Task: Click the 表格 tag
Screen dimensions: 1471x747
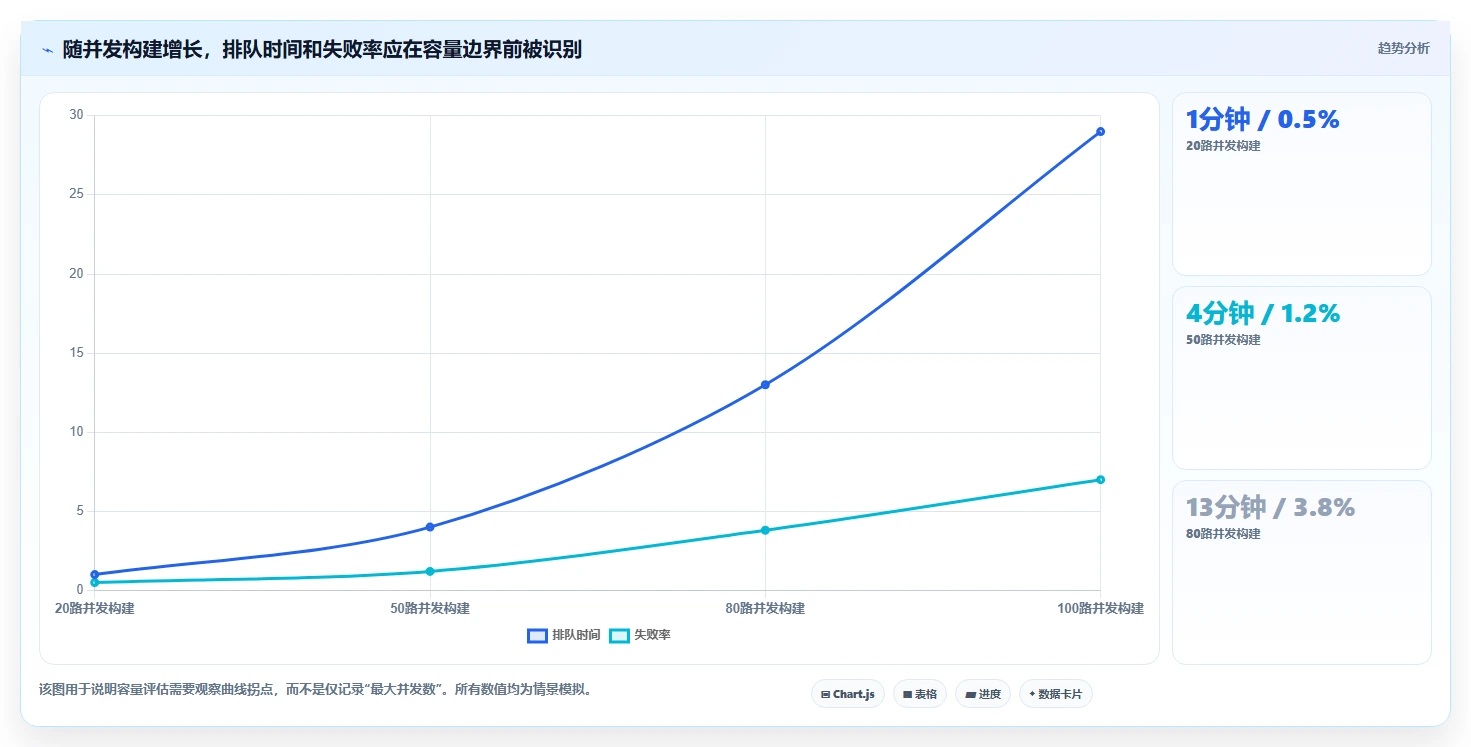Action: 919,694
